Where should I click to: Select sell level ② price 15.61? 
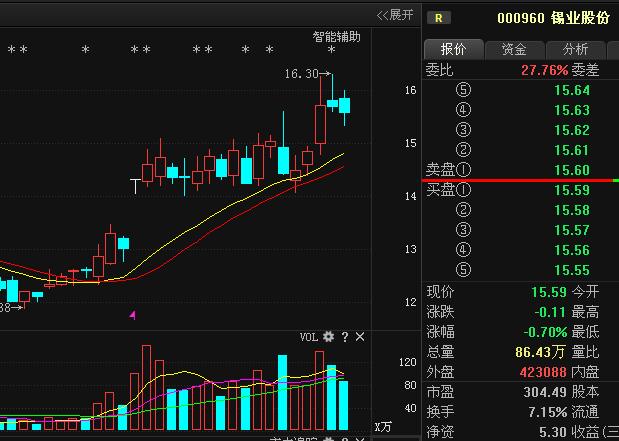[572, 150]
